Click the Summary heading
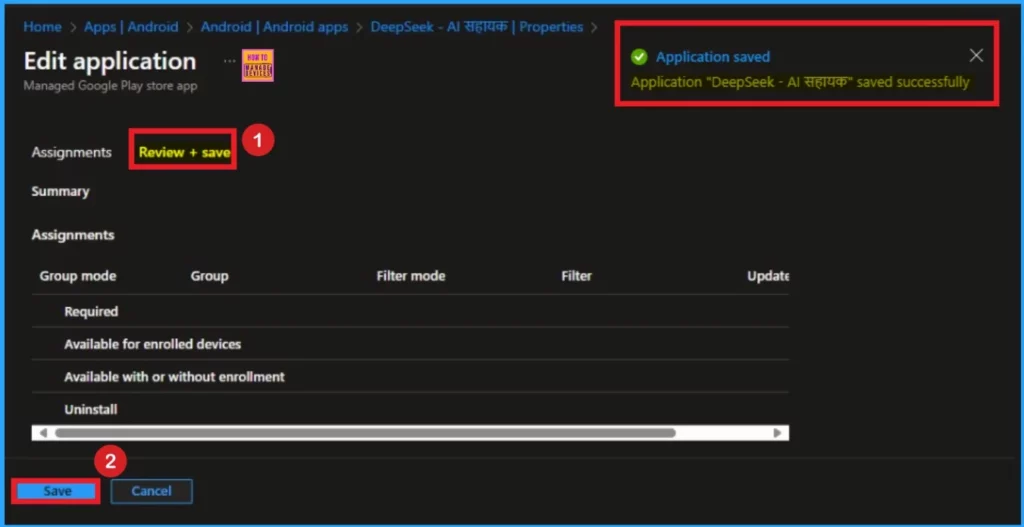Viewport: 1024px width, 527px height. [60, 191]
